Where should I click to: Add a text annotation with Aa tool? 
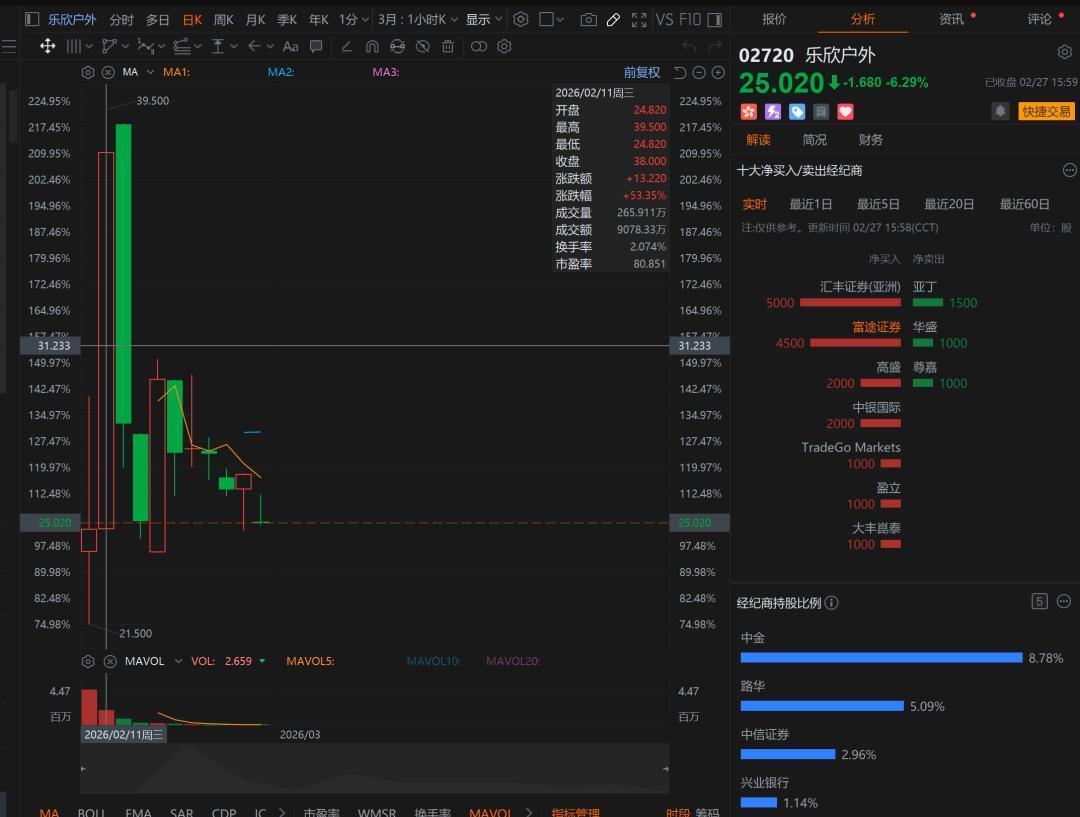pos(290,46)
